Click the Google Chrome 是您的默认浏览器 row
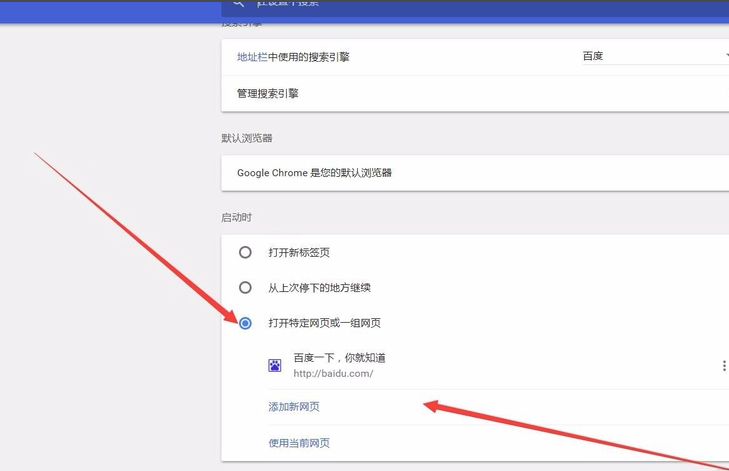The width and height of the screenshot is (729, 471). coord(314,173)
